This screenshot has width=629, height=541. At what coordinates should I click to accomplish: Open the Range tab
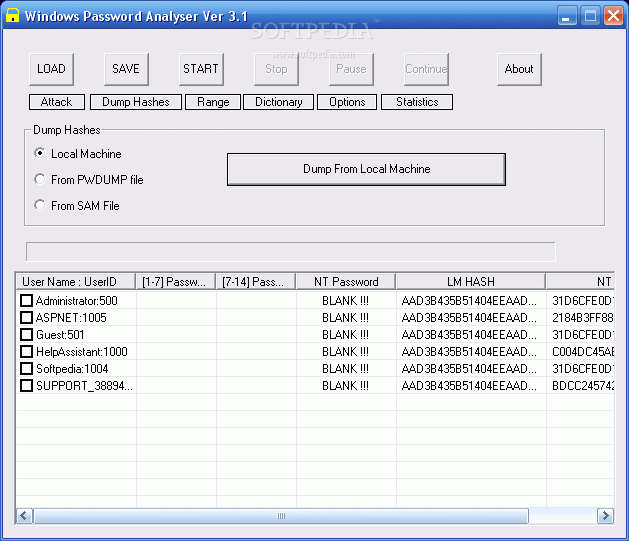pos(213,102)
